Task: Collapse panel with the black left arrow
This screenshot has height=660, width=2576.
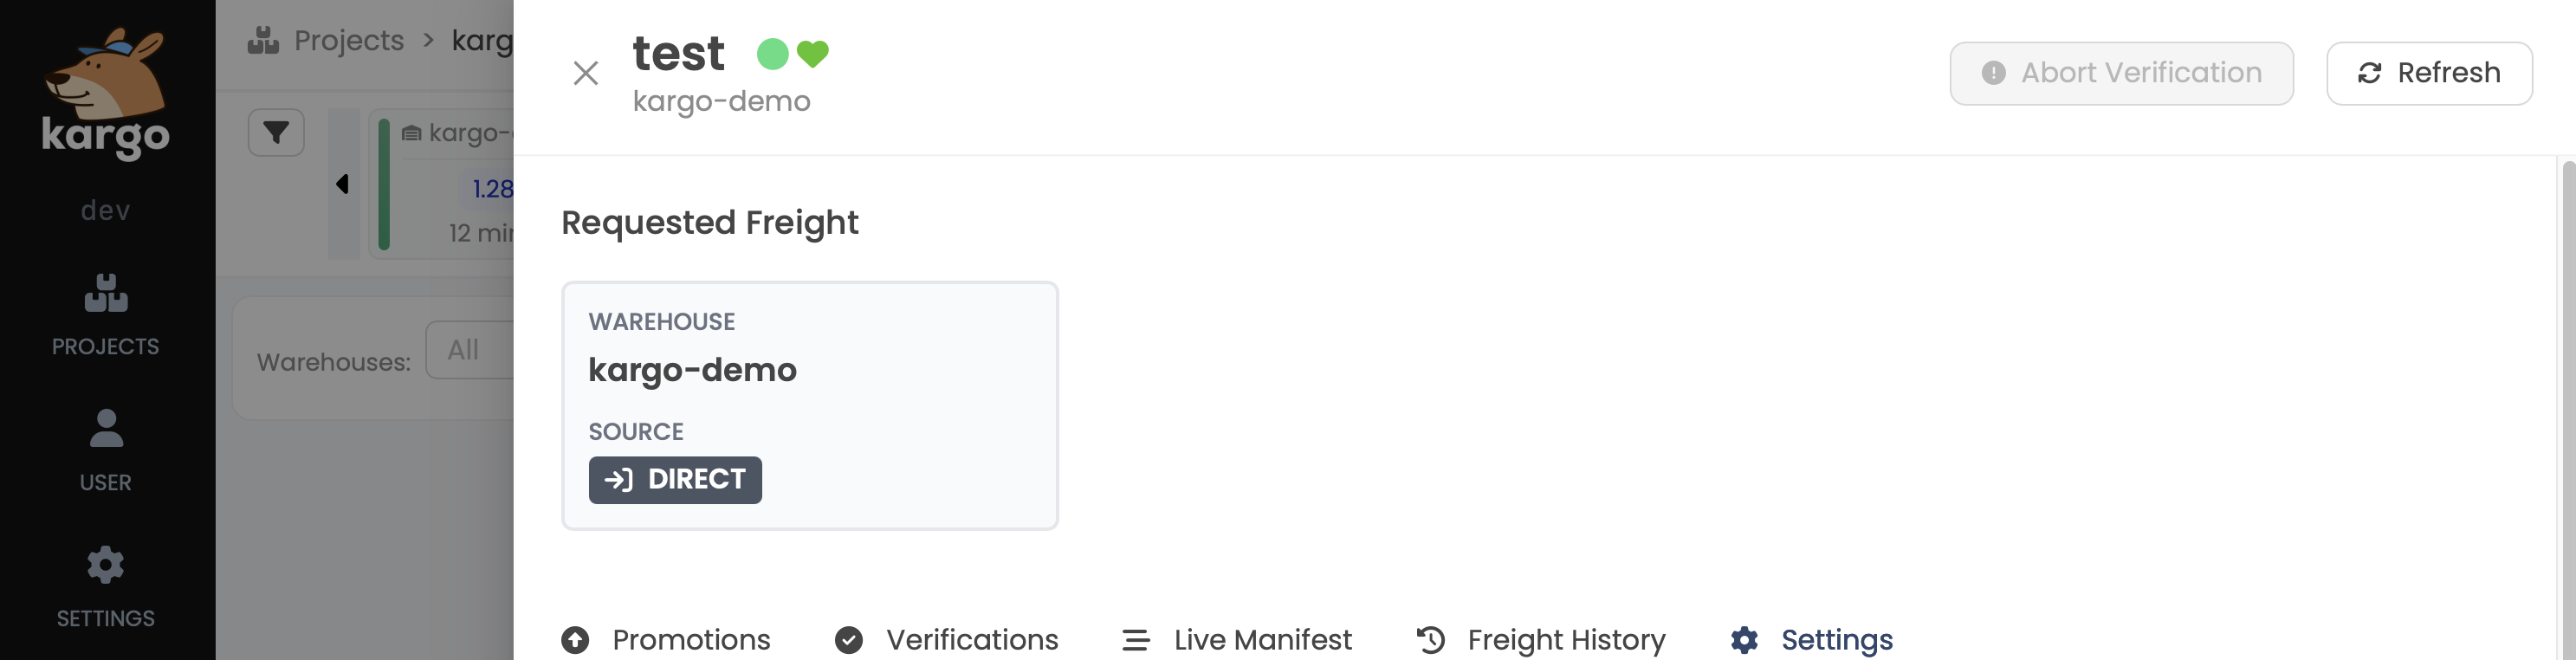Action: click(342, 184)
